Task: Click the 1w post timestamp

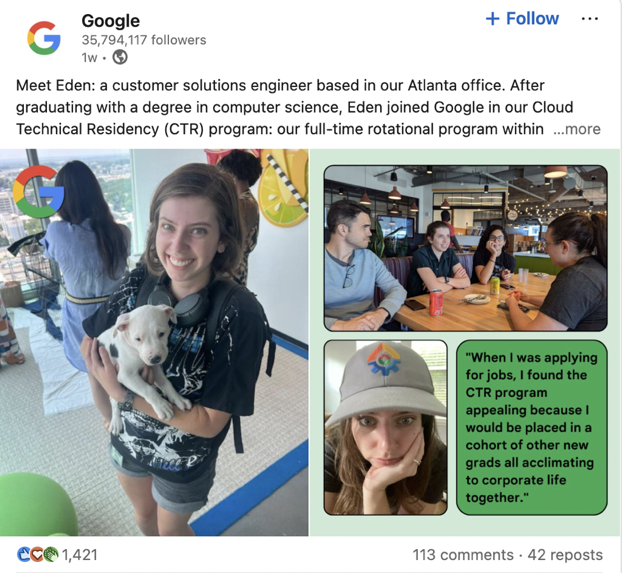Action: pos(89,58)
